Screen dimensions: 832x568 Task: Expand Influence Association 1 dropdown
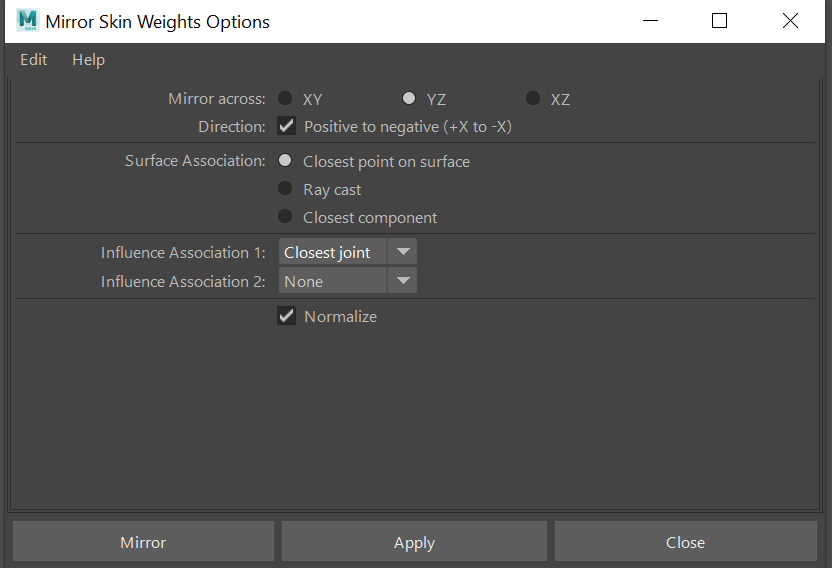346,253
